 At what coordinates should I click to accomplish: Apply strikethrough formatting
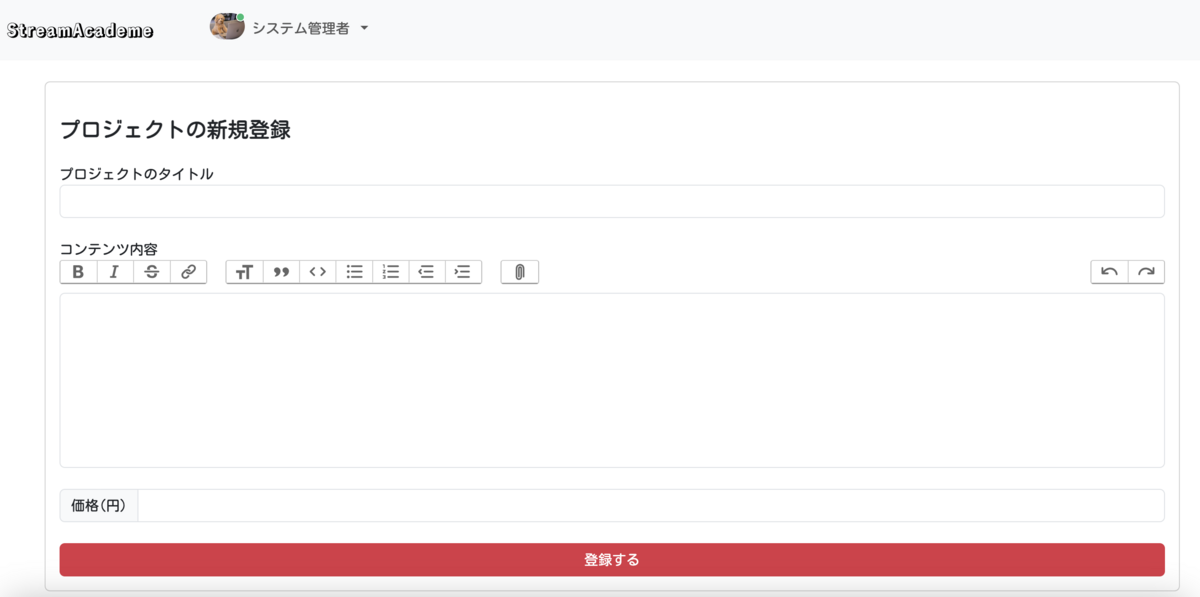click(x=152, y=272)
